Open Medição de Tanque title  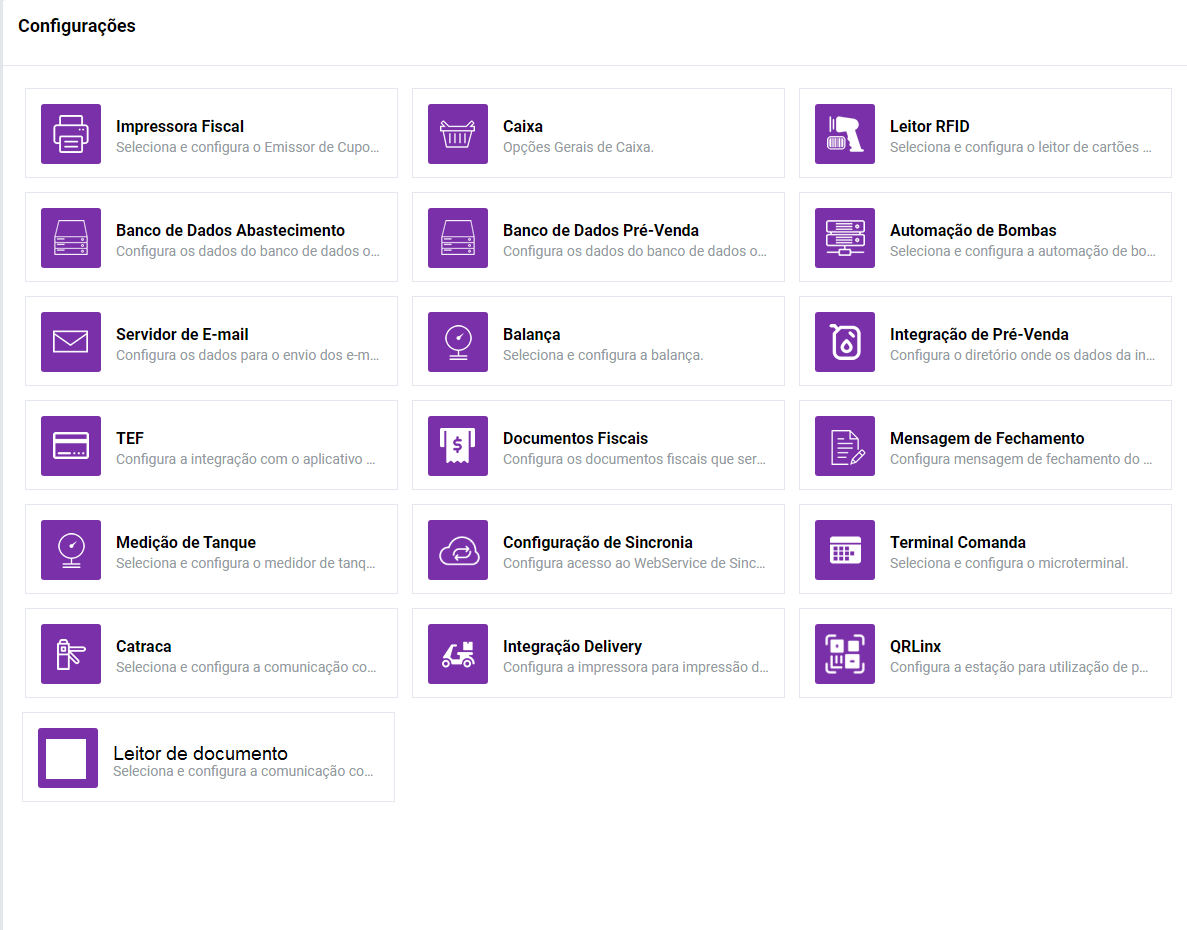185,543
